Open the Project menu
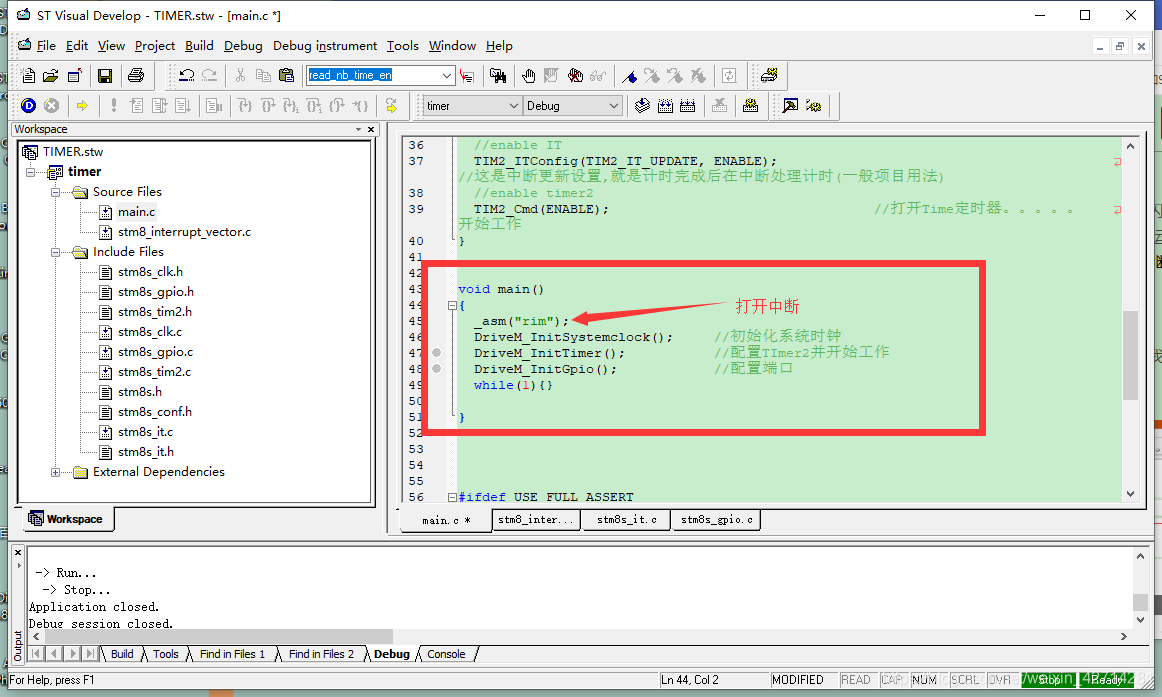This screenshot has height=697, width=1162. click(155, 46)
